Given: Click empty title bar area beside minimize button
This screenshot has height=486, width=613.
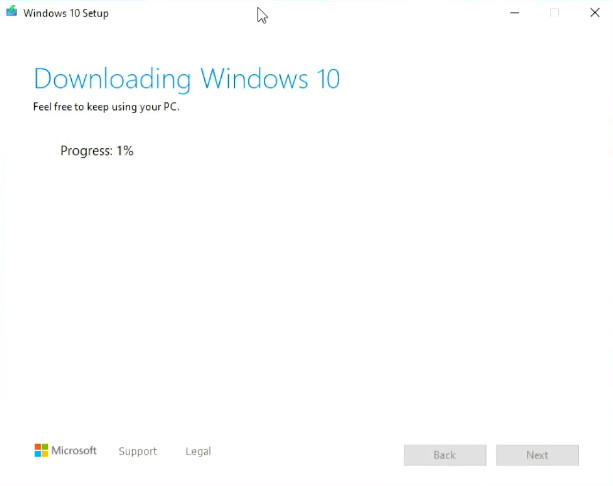Looking at the screenshot, I should (x=400, y=14).
